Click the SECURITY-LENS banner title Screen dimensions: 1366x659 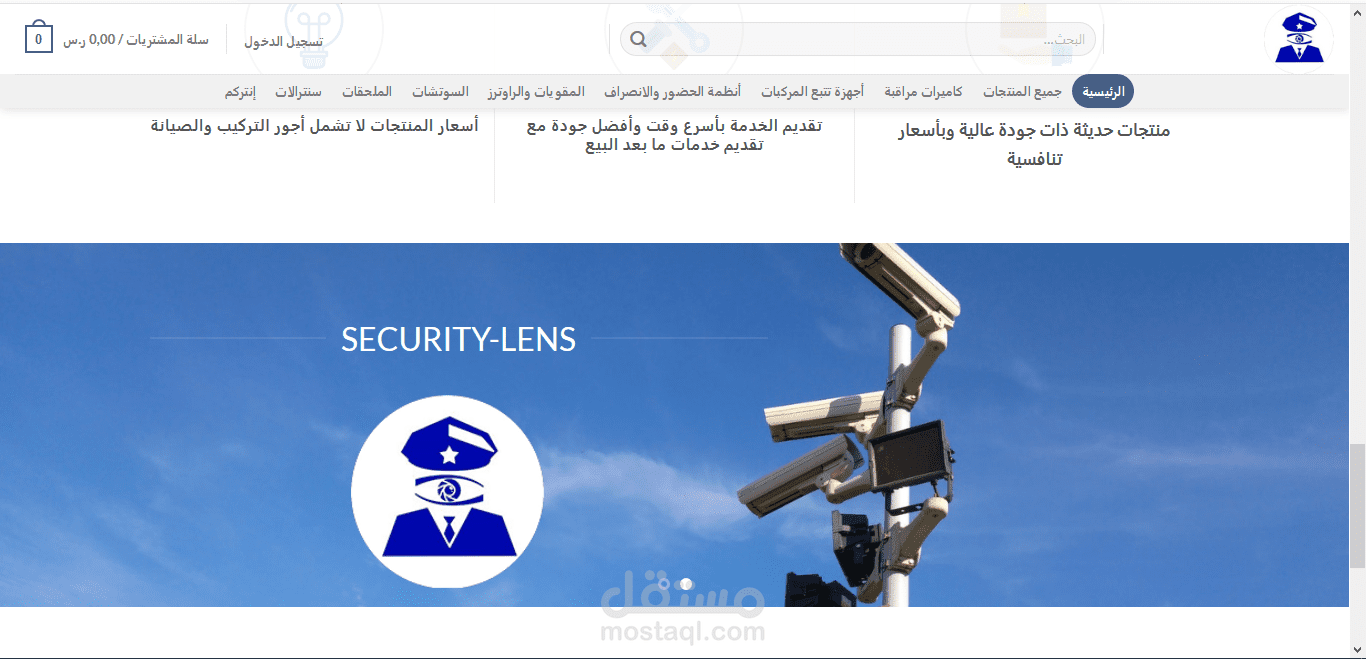point(458,339)
